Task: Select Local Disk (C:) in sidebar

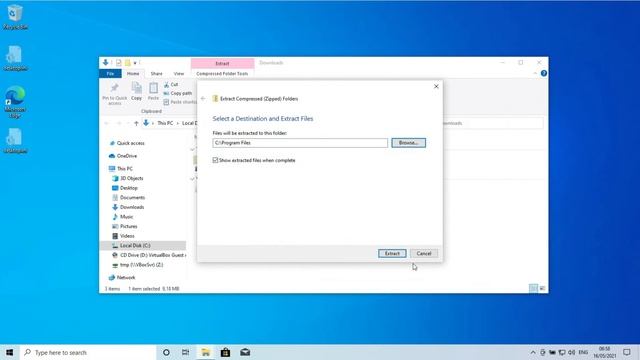Action: 143,245
